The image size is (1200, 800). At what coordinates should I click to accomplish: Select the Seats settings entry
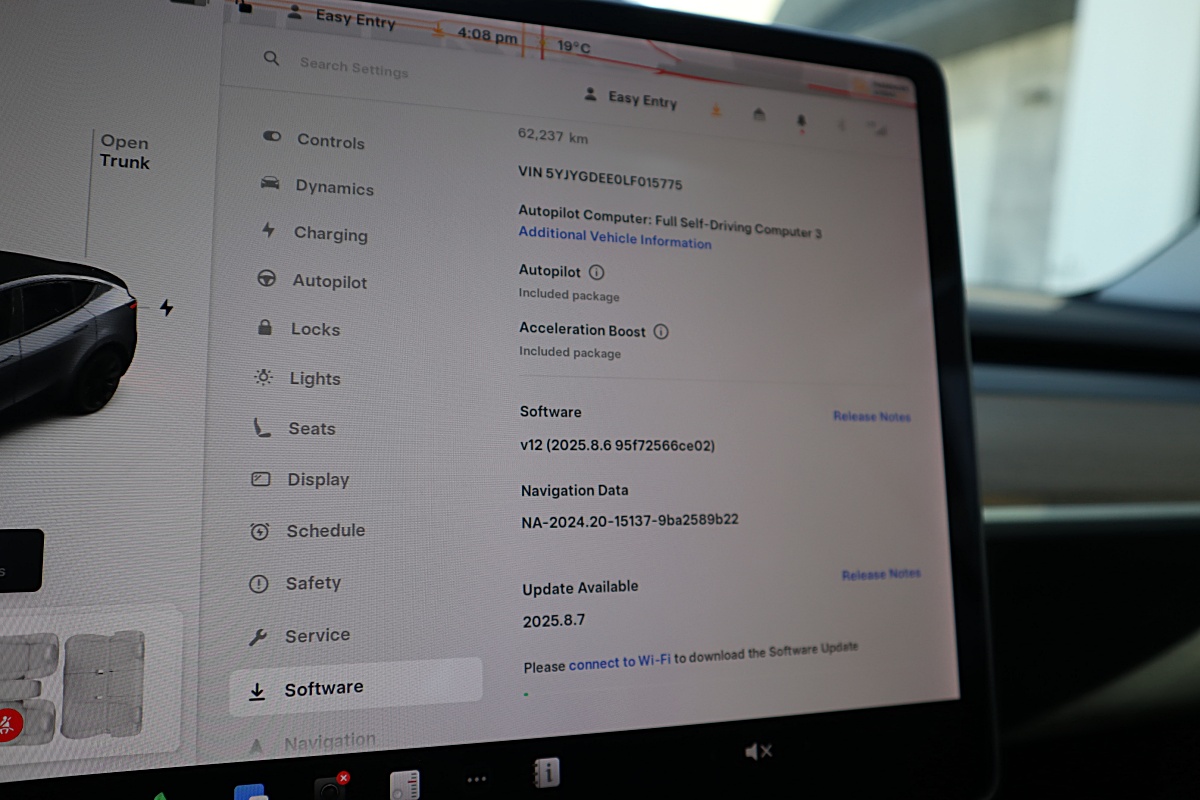click(293, 428)
